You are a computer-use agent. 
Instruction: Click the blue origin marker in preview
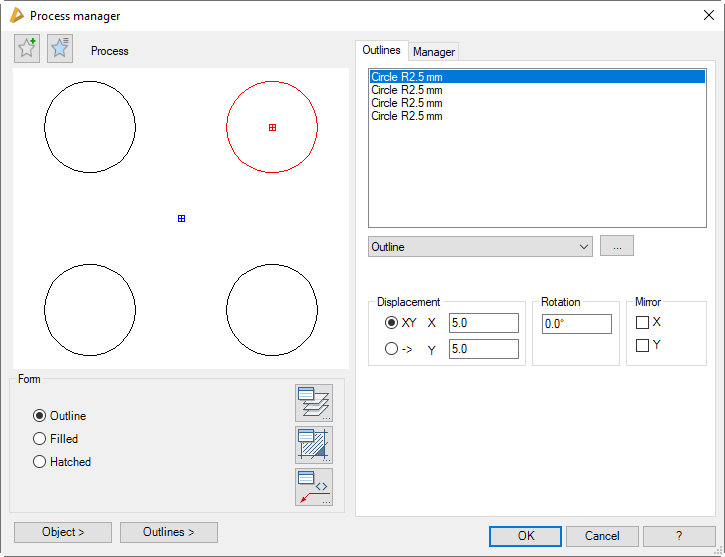point(181,218)
